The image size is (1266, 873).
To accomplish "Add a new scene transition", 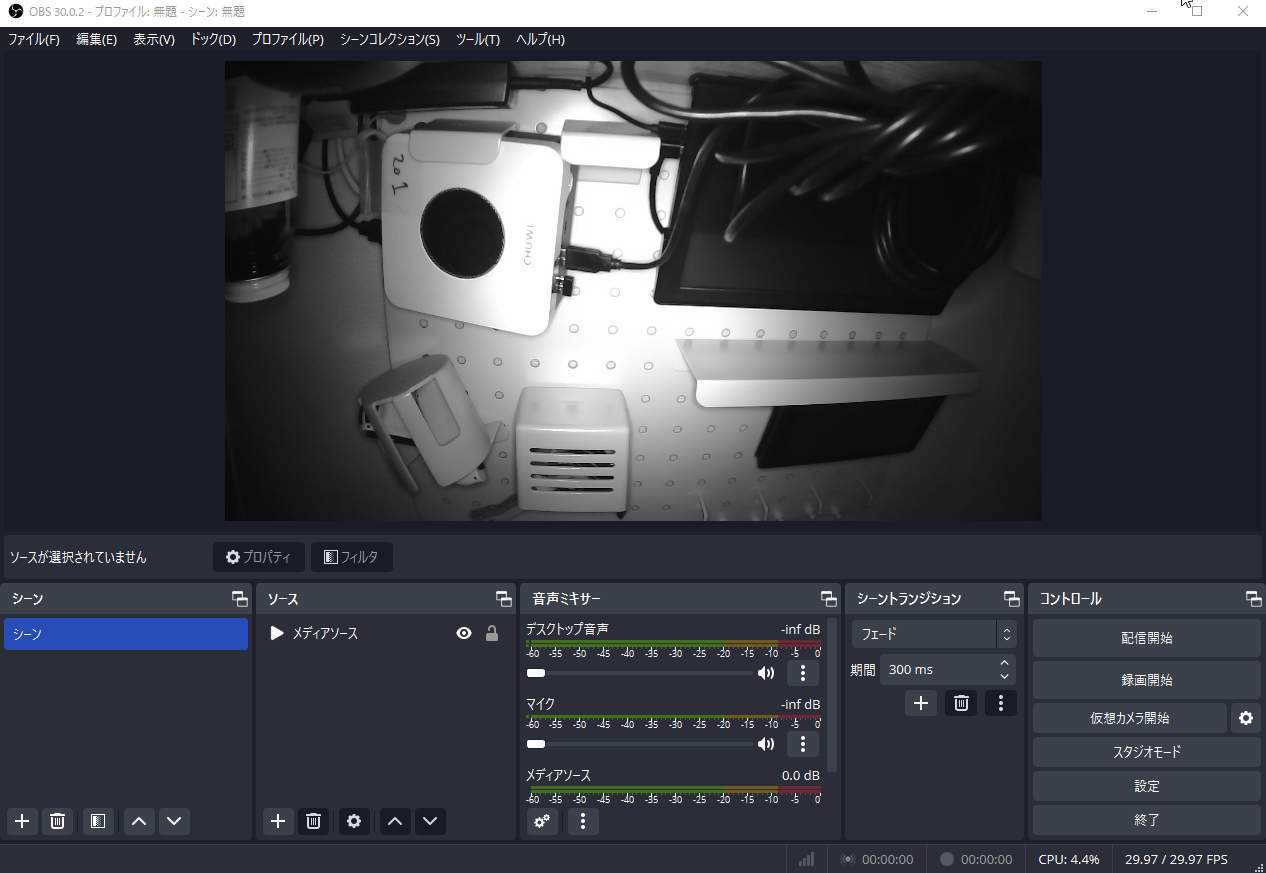I will [x=921, y=703].
